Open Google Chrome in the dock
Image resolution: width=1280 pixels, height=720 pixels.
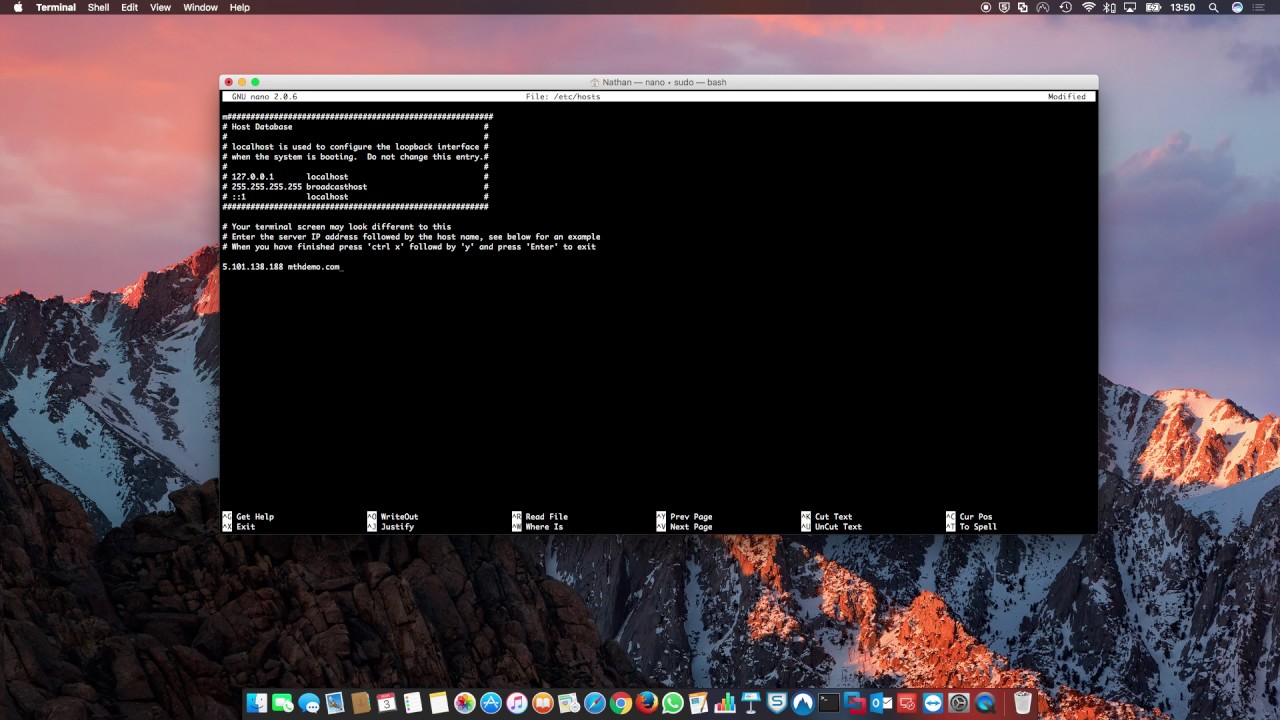pyautogui.click(x=620, y=703)
